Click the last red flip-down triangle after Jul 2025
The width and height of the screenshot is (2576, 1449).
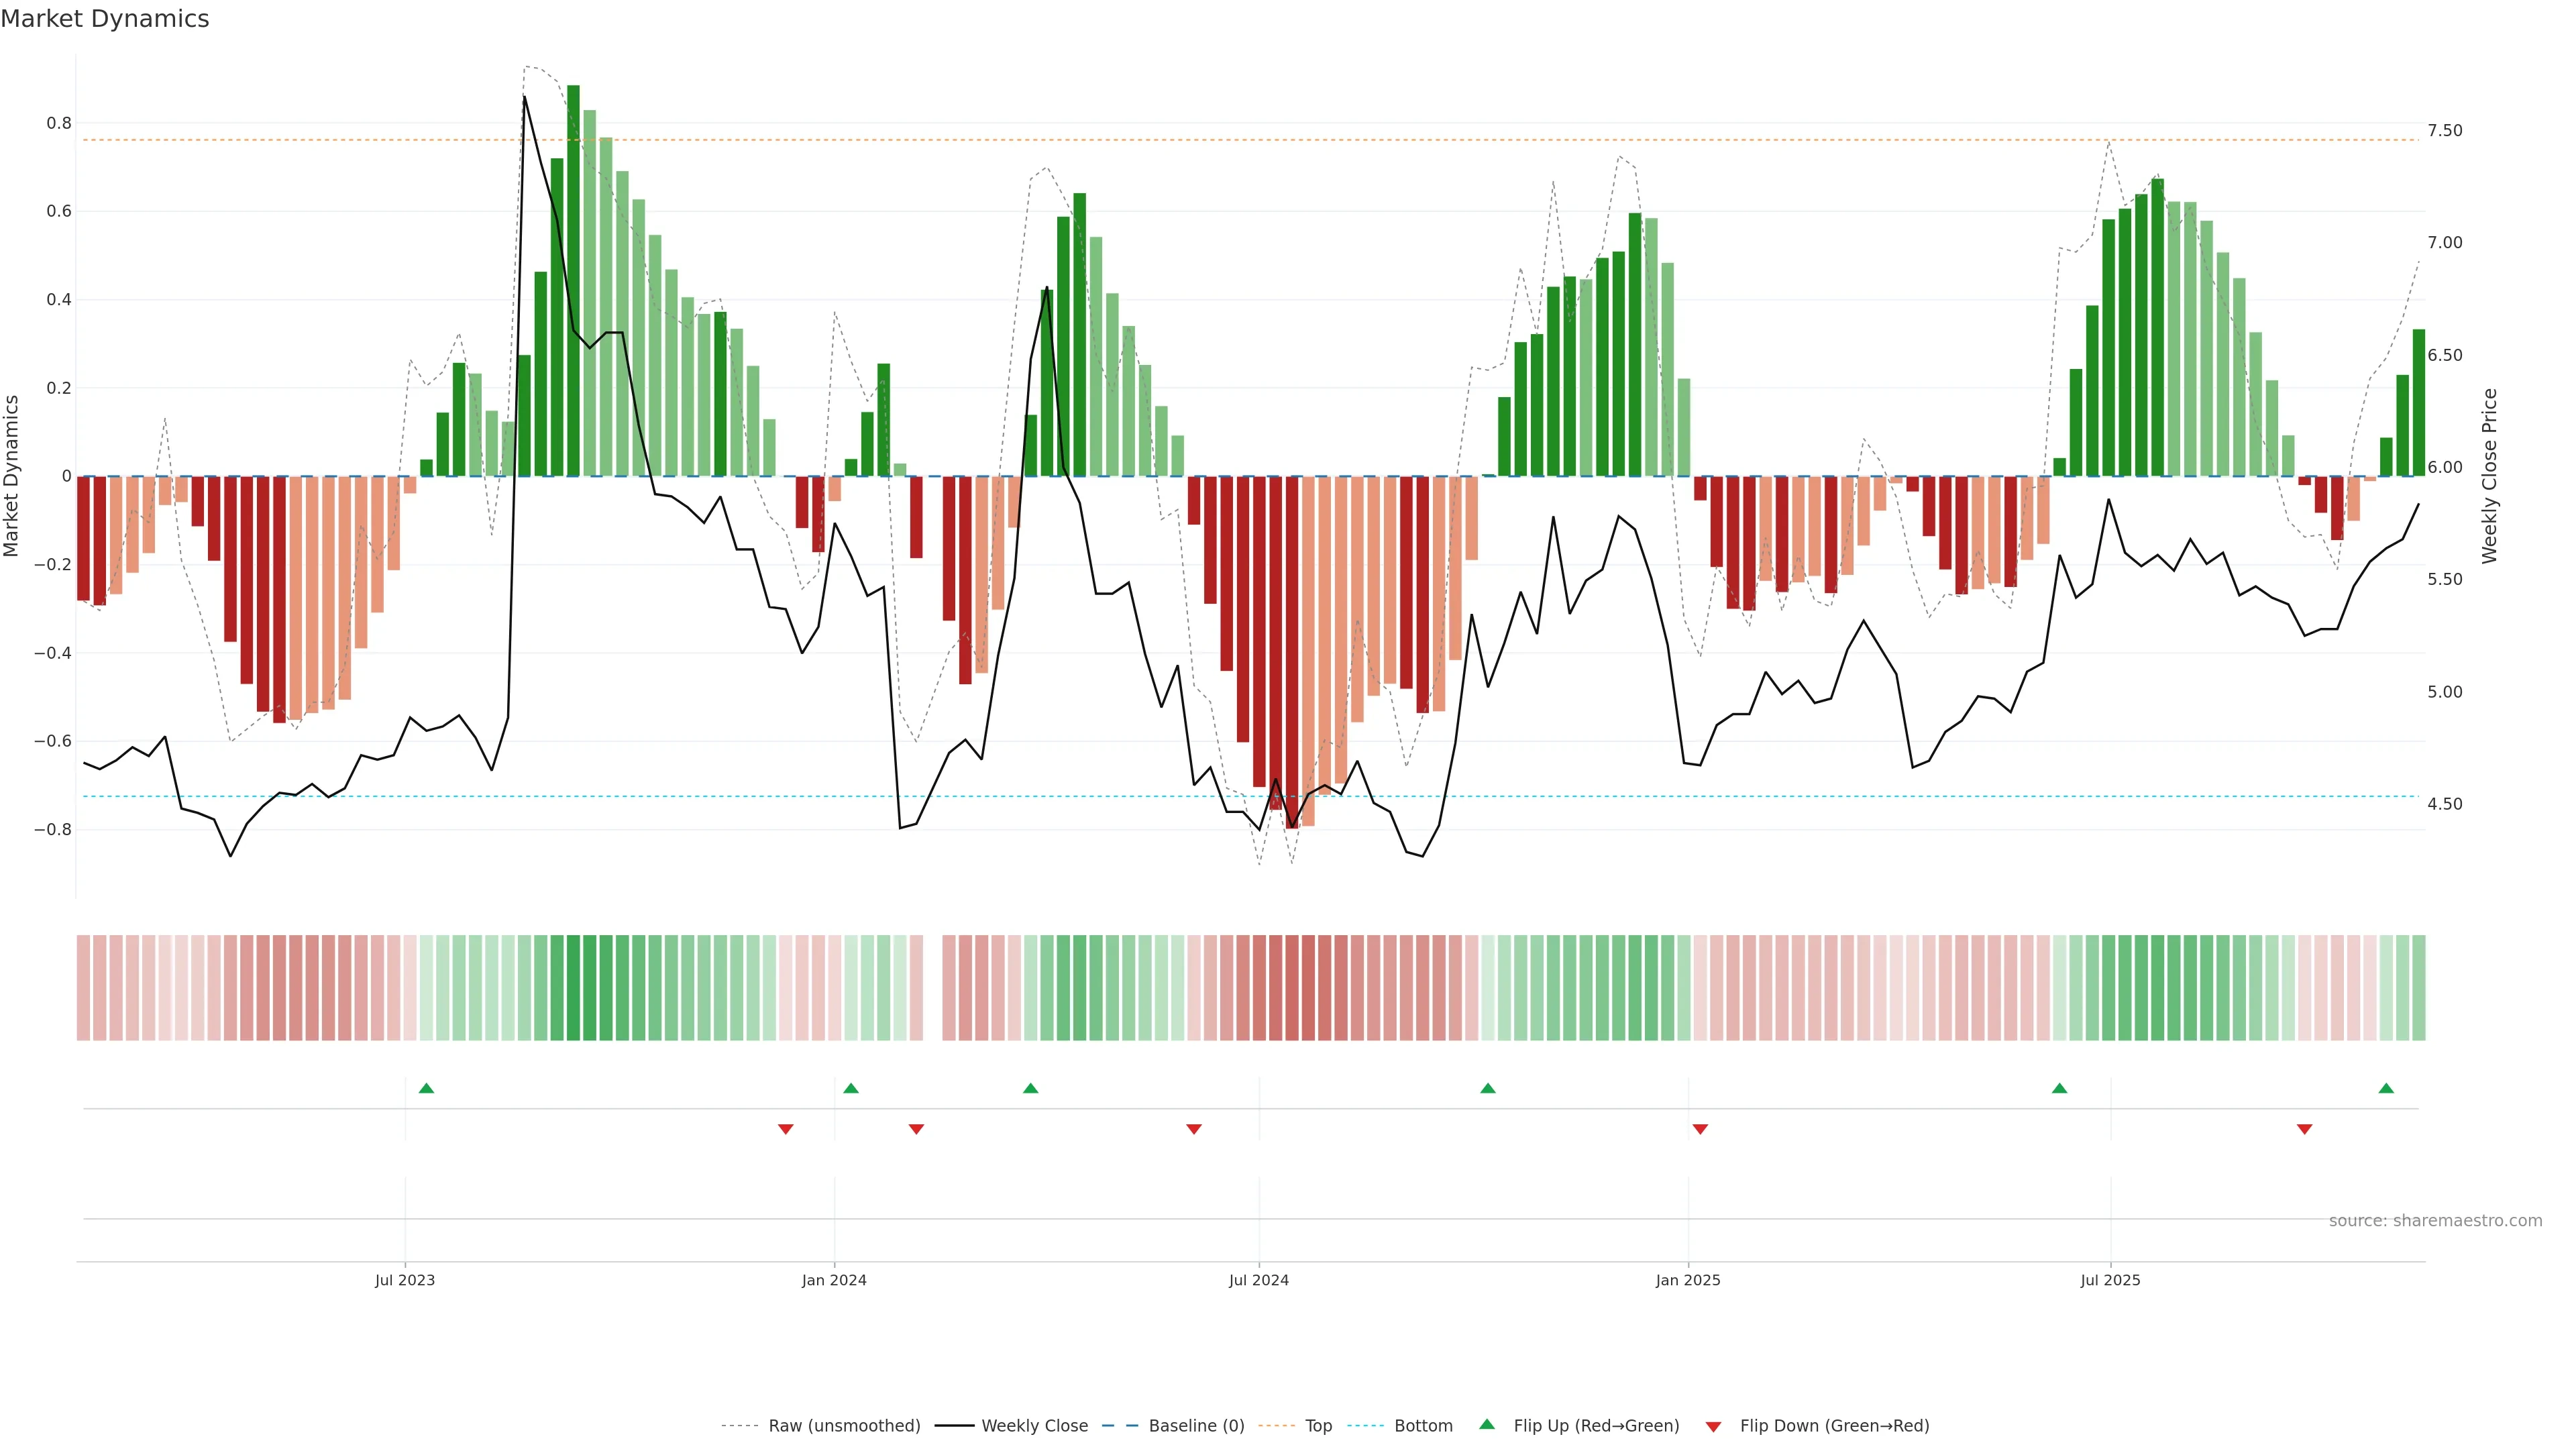pos(2304,1129)
